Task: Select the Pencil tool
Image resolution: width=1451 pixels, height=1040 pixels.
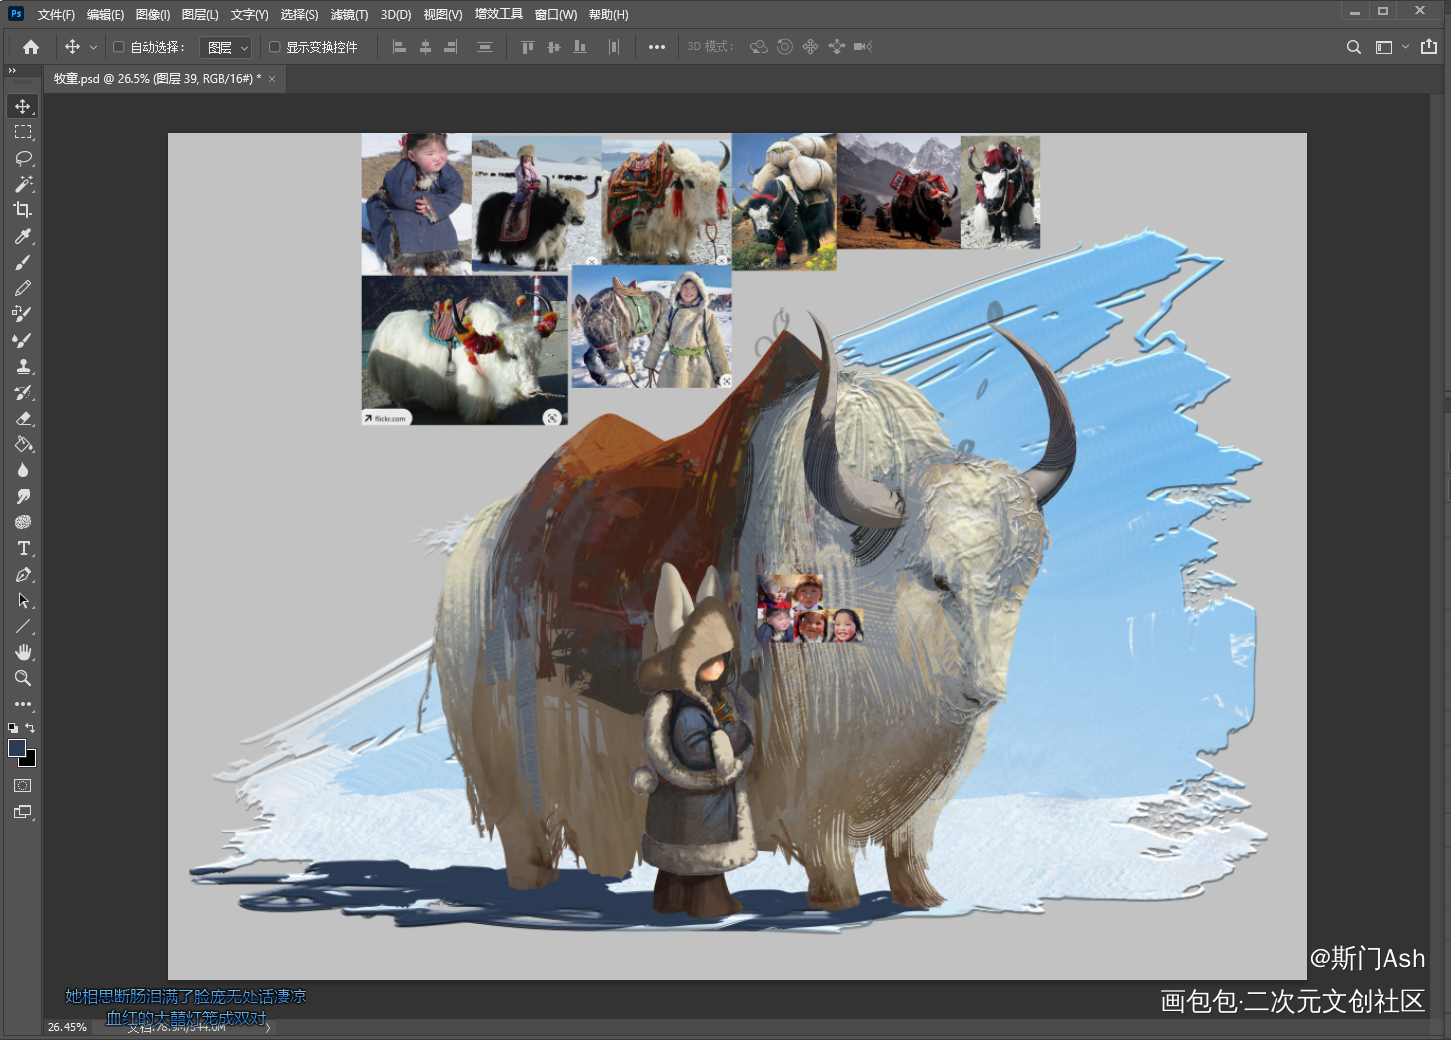Action: pyautogui.click(x=23, y=288)
